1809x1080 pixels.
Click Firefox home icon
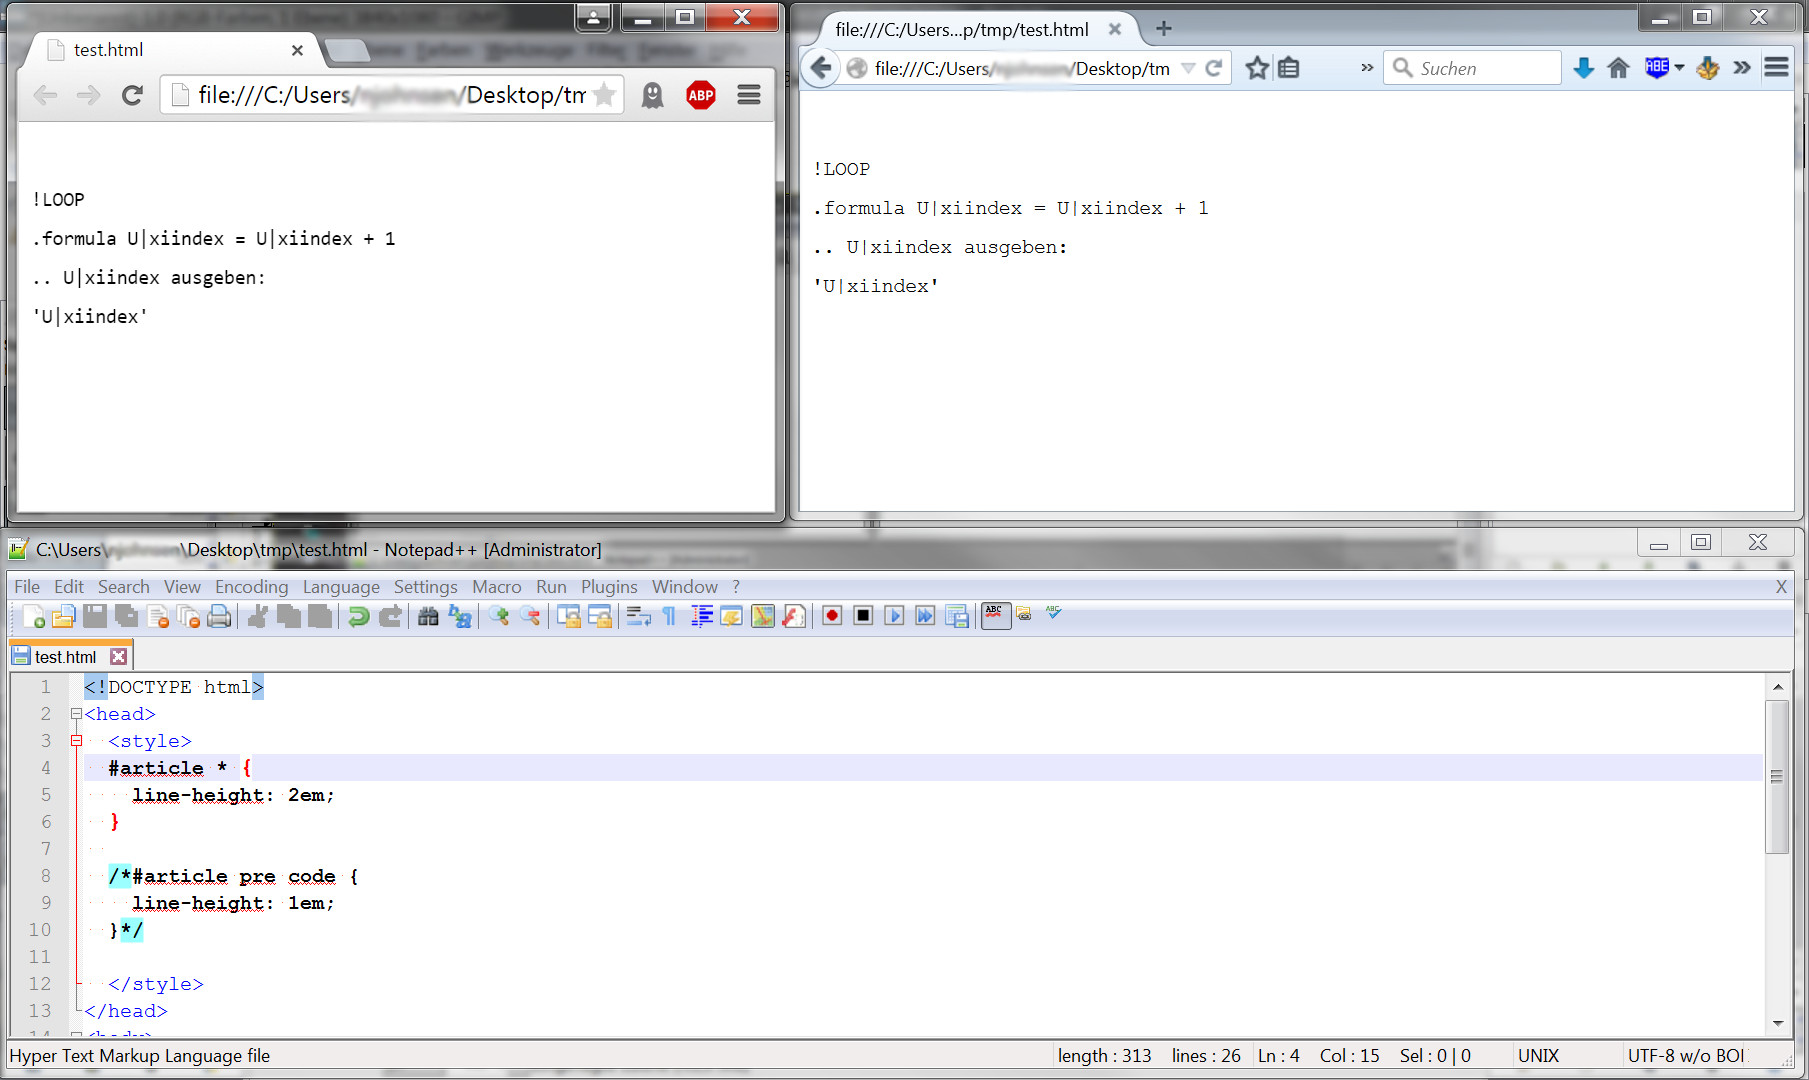click(x=1618, y=68)
